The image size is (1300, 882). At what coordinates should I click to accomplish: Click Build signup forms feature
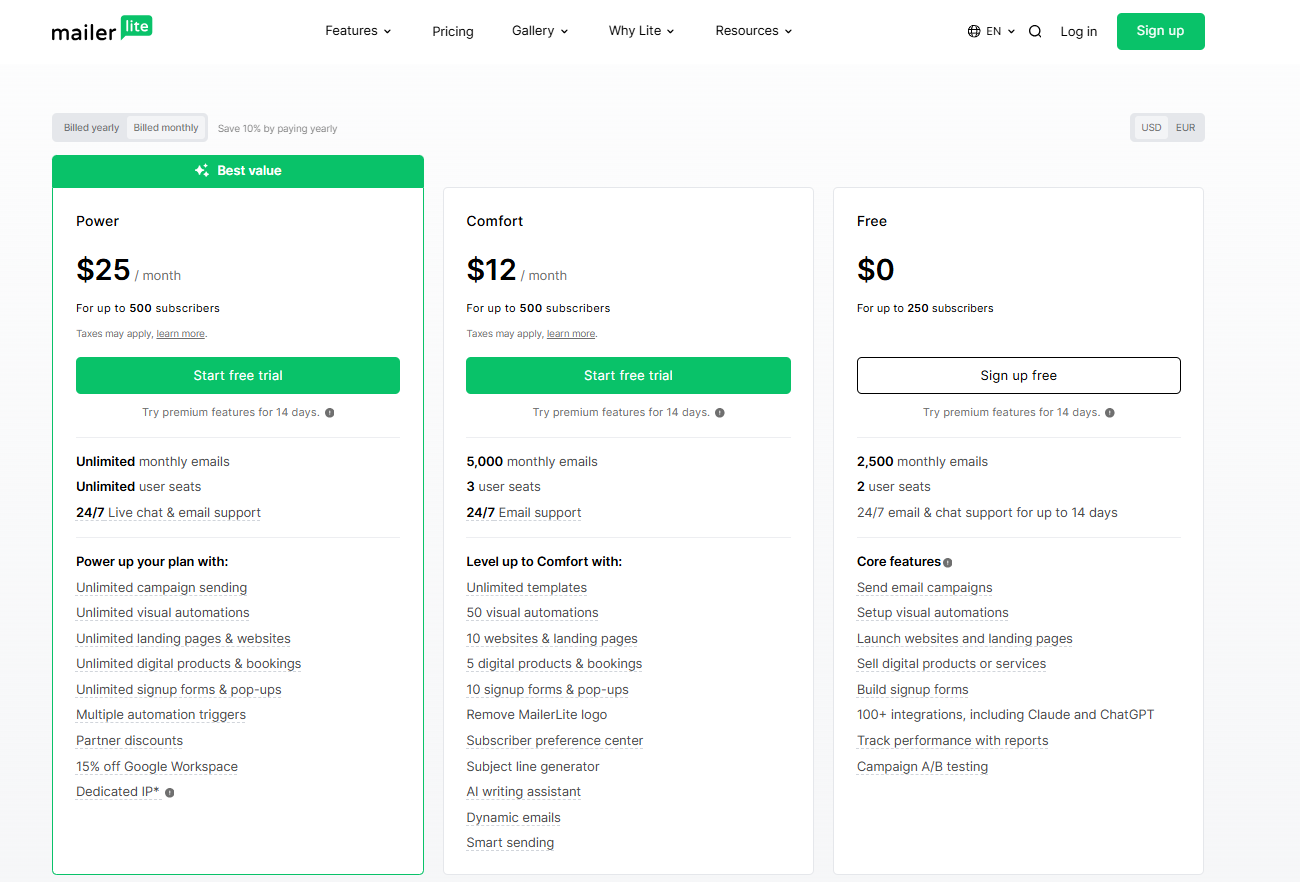913,690
